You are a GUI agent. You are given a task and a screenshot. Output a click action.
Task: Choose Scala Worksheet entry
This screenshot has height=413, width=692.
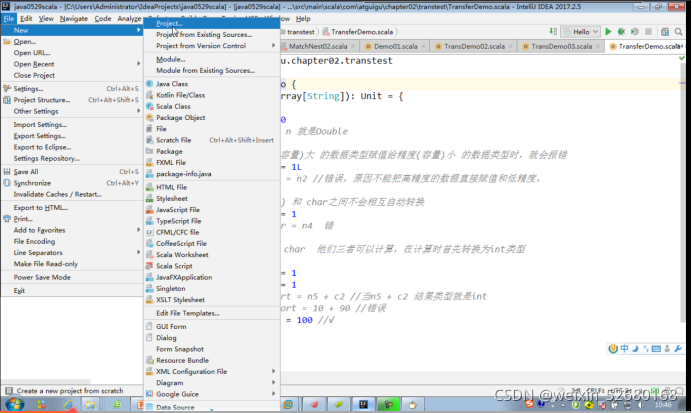pos(212,255)
